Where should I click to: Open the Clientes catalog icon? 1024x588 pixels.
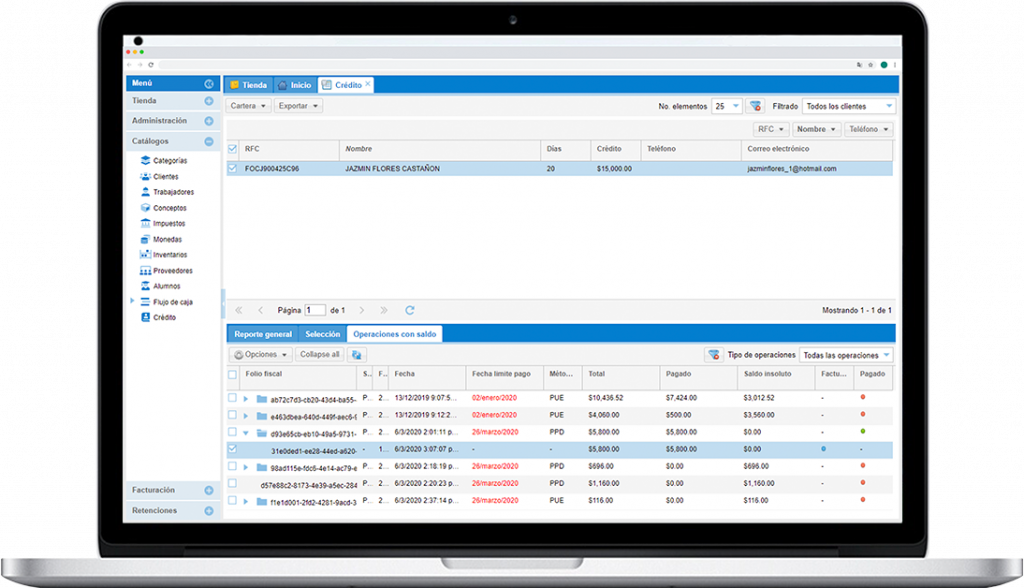[146, 176]
